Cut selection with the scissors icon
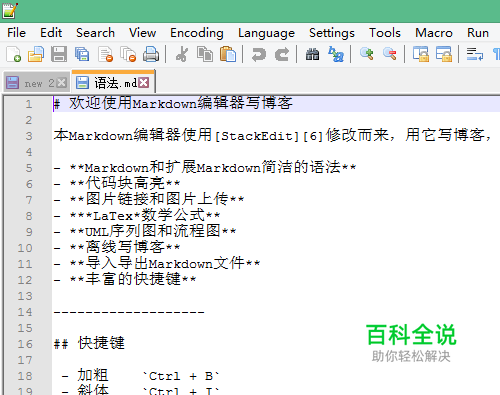The width and height of the screenshot is (500, 395). (x=182, y=54)
